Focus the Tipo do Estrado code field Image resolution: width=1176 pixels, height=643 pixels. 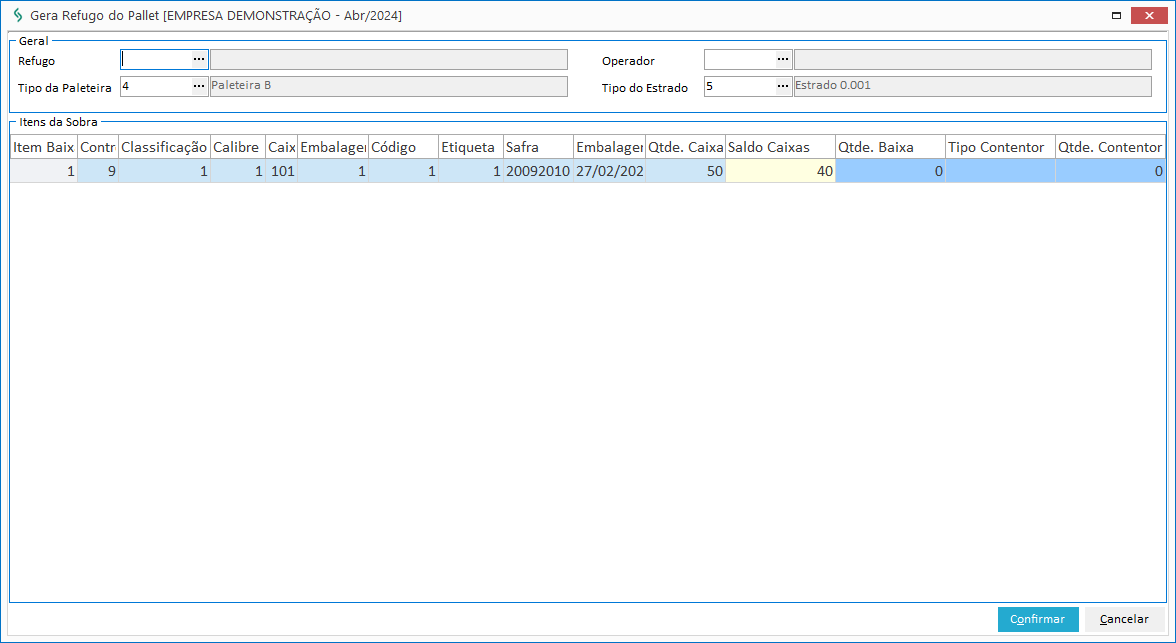[740, 86]
